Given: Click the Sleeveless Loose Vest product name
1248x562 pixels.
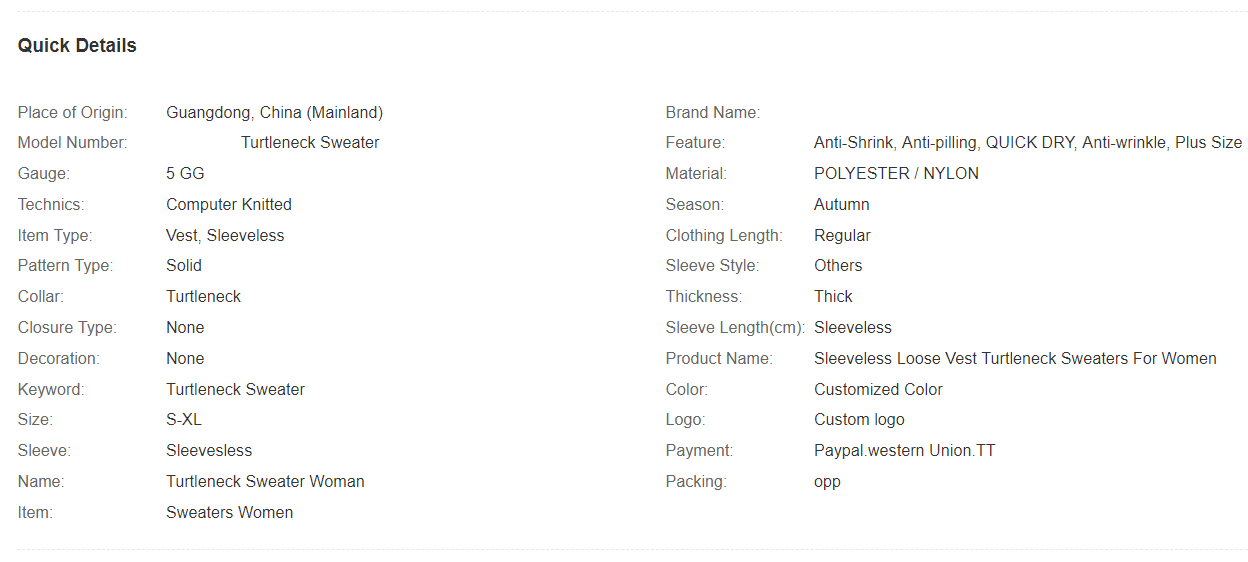Looking at the screenshot, I should point(1015,359).
